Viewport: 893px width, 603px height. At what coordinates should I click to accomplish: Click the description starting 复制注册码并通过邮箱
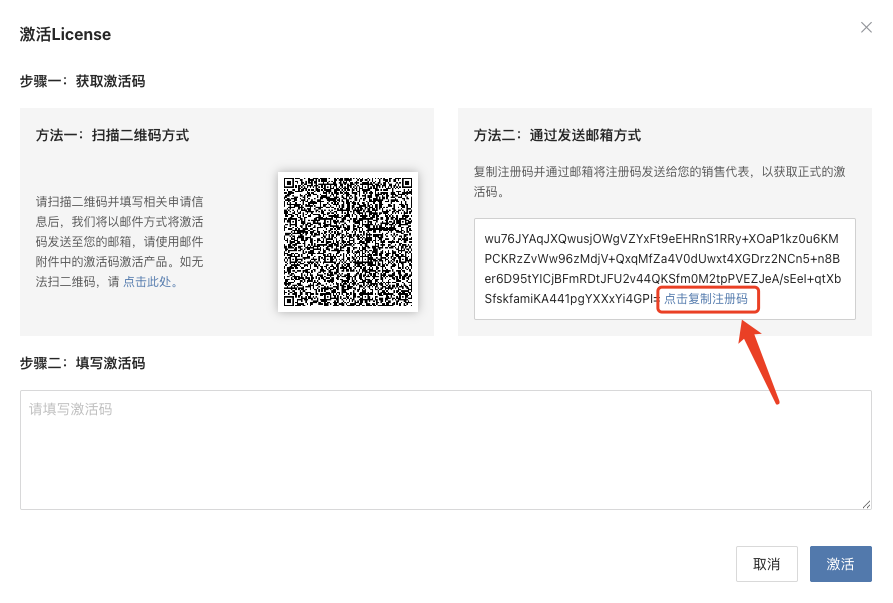click(x=659, y=182)
